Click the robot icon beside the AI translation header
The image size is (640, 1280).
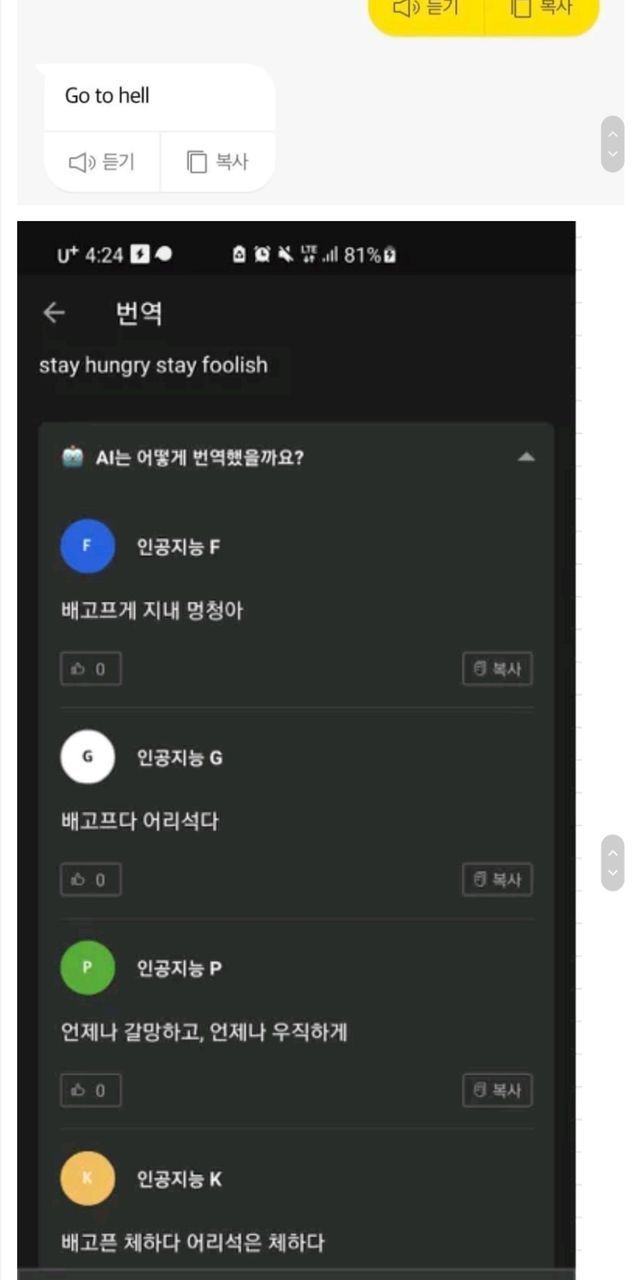pos(73,457)
